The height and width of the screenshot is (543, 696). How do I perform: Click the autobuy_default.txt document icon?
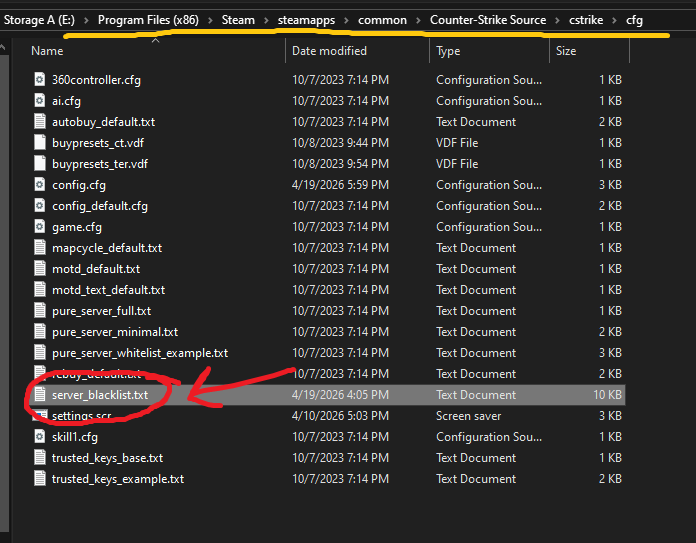40,121
